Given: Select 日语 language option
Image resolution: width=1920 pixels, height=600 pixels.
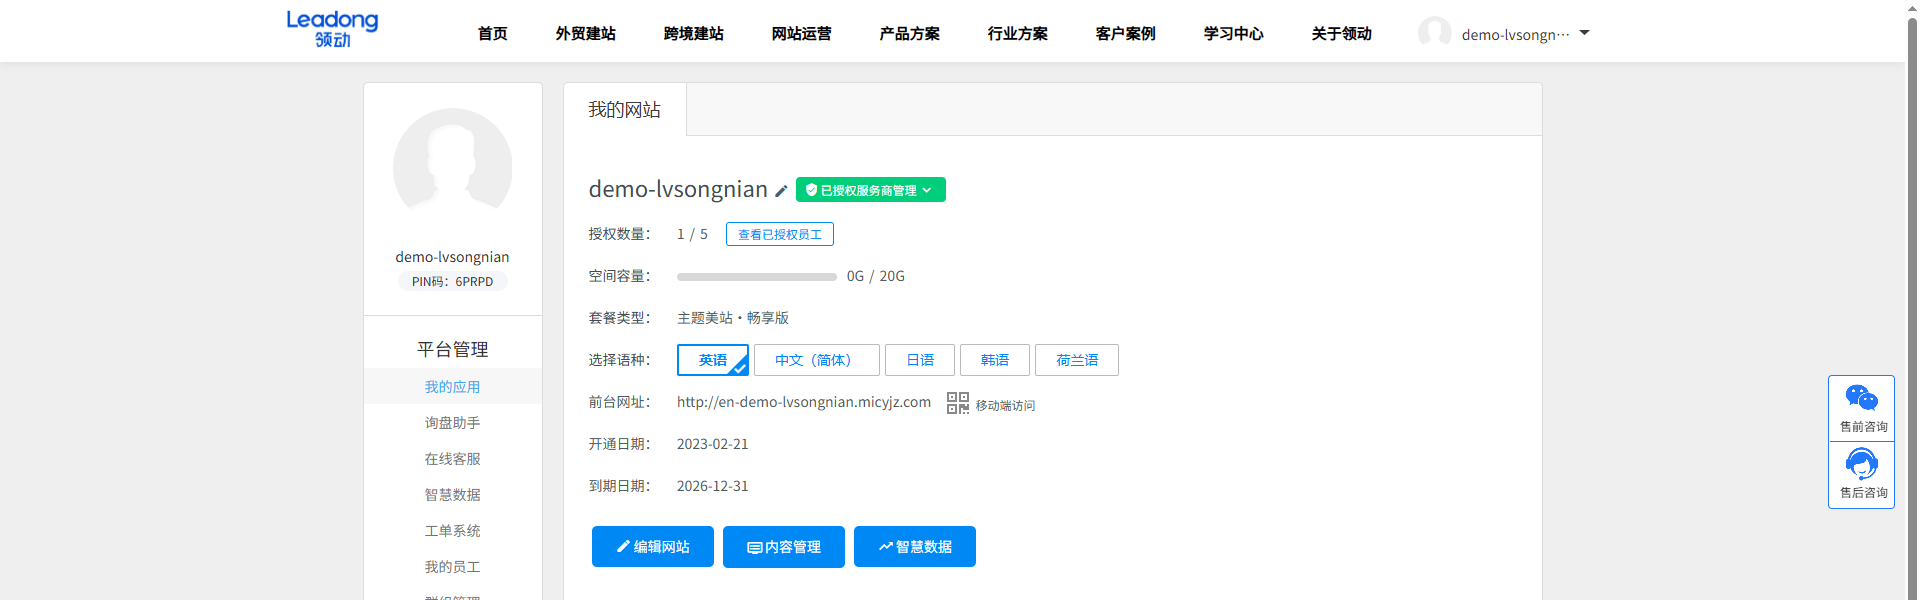Looking at the screenshot, I should [x=919, y=360].
